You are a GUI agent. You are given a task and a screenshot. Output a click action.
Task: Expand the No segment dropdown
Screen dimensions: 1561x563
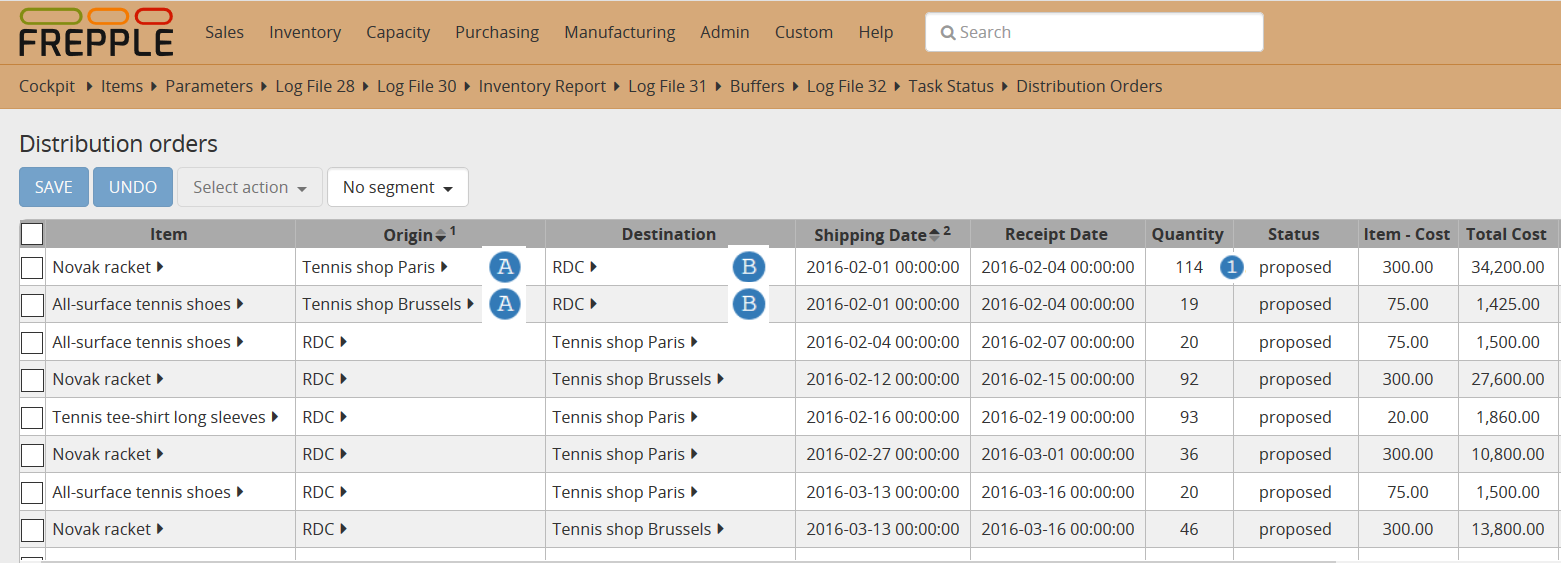click(397, 187)
